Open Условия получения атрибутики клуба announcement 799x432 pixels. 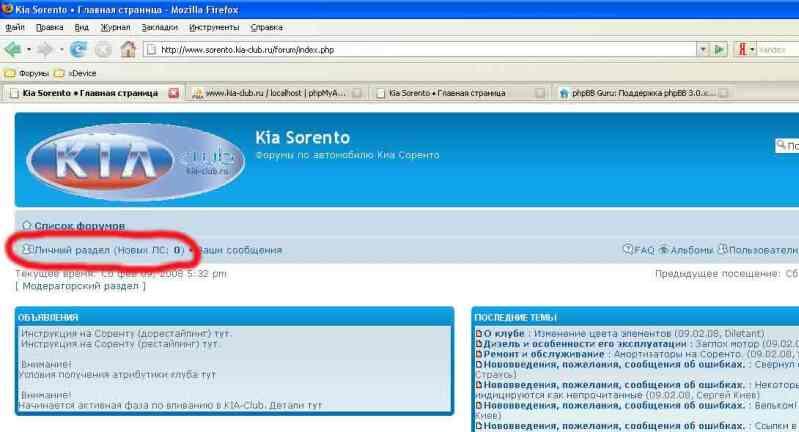pos(117,374)
